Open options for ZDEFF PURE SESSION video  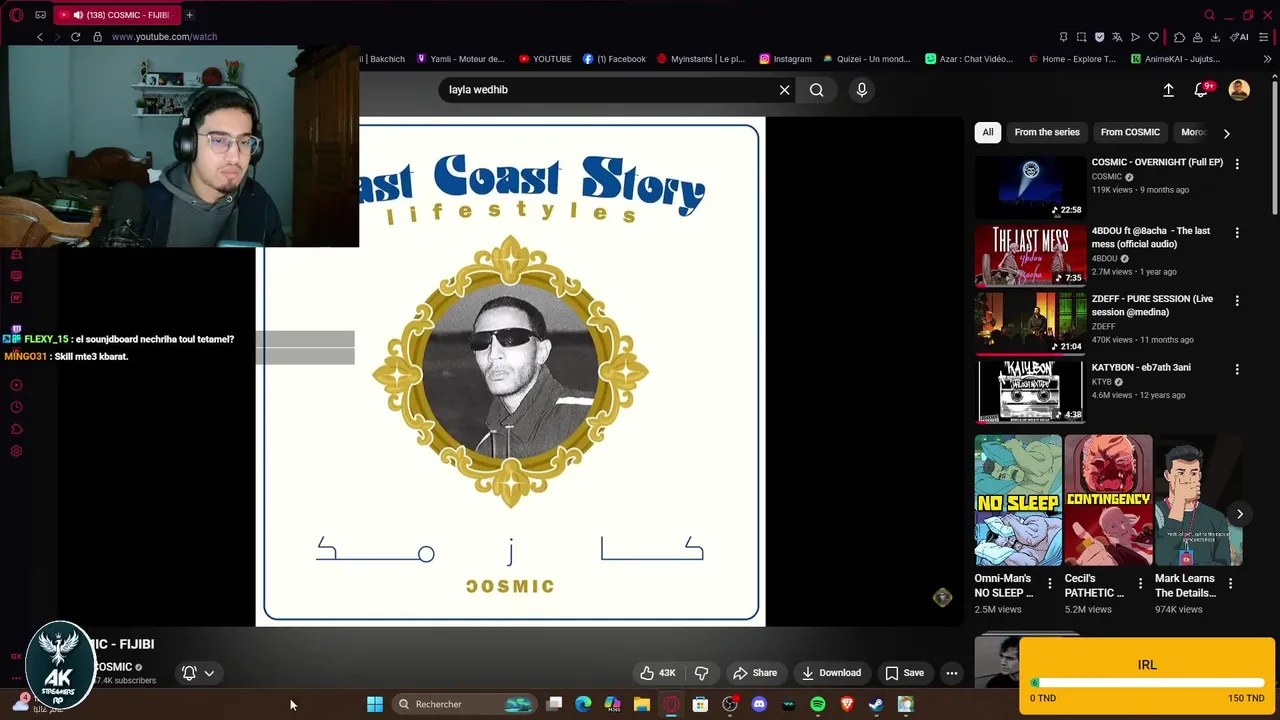point(1237,301)
